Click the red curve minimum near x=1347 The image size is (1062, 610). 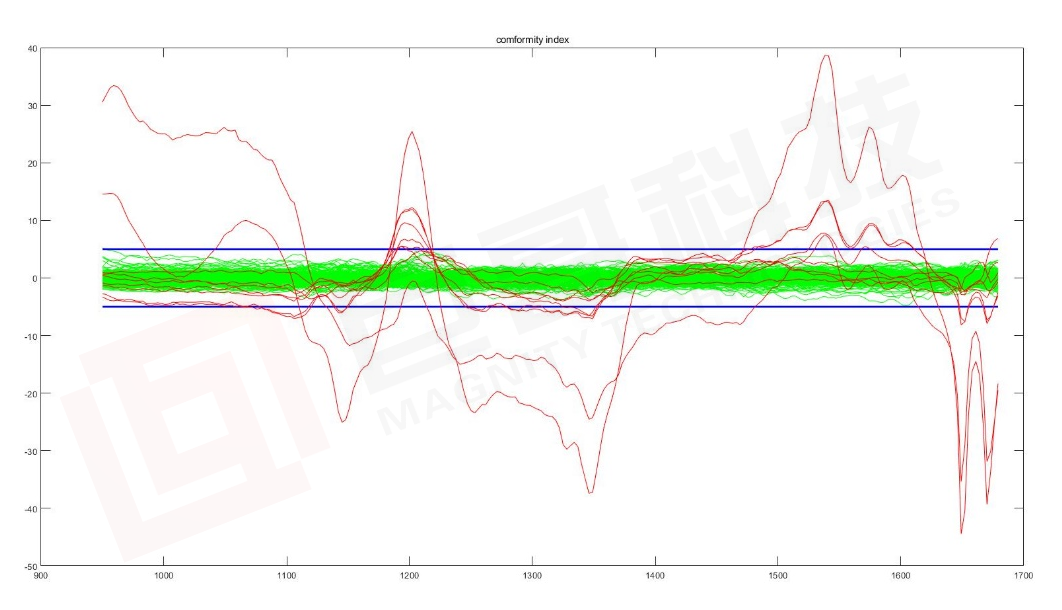click(590, 492)
